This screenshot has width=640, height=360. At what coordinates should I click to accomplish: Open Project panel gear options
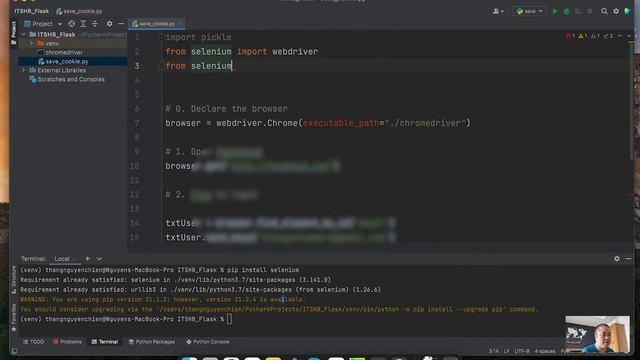(x=109, y=24)
